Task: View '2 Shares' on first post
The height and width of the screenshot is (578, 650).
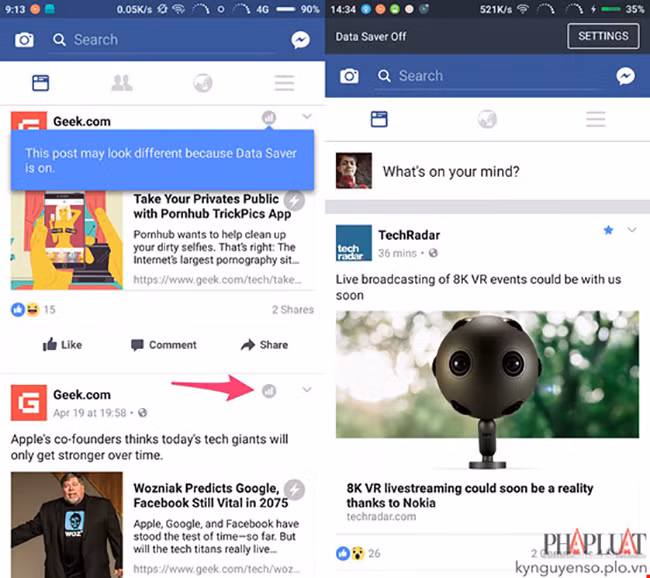Action: click(293, 310)
